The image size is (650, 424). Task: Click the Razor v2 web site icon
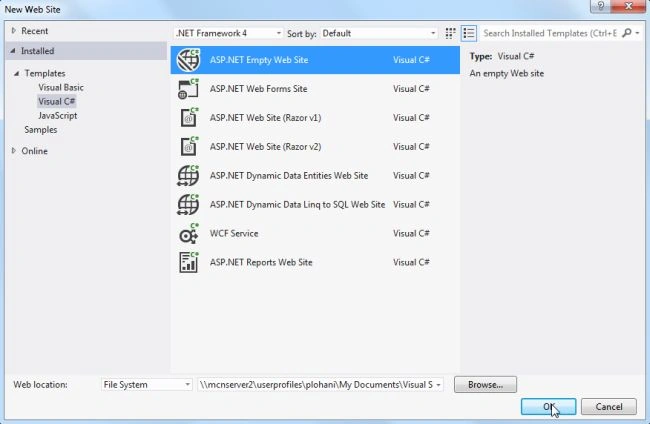pyautogui.click(x=189, y=147)
